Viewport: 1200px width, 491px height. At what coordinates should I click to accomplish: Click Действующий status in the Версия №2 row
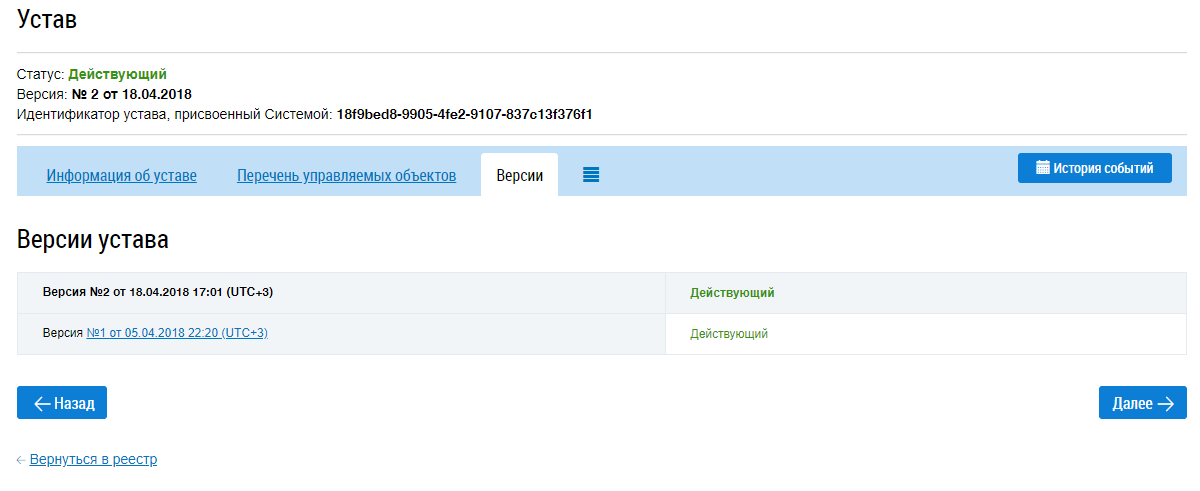pyautogui.click(x=732, y=293)
